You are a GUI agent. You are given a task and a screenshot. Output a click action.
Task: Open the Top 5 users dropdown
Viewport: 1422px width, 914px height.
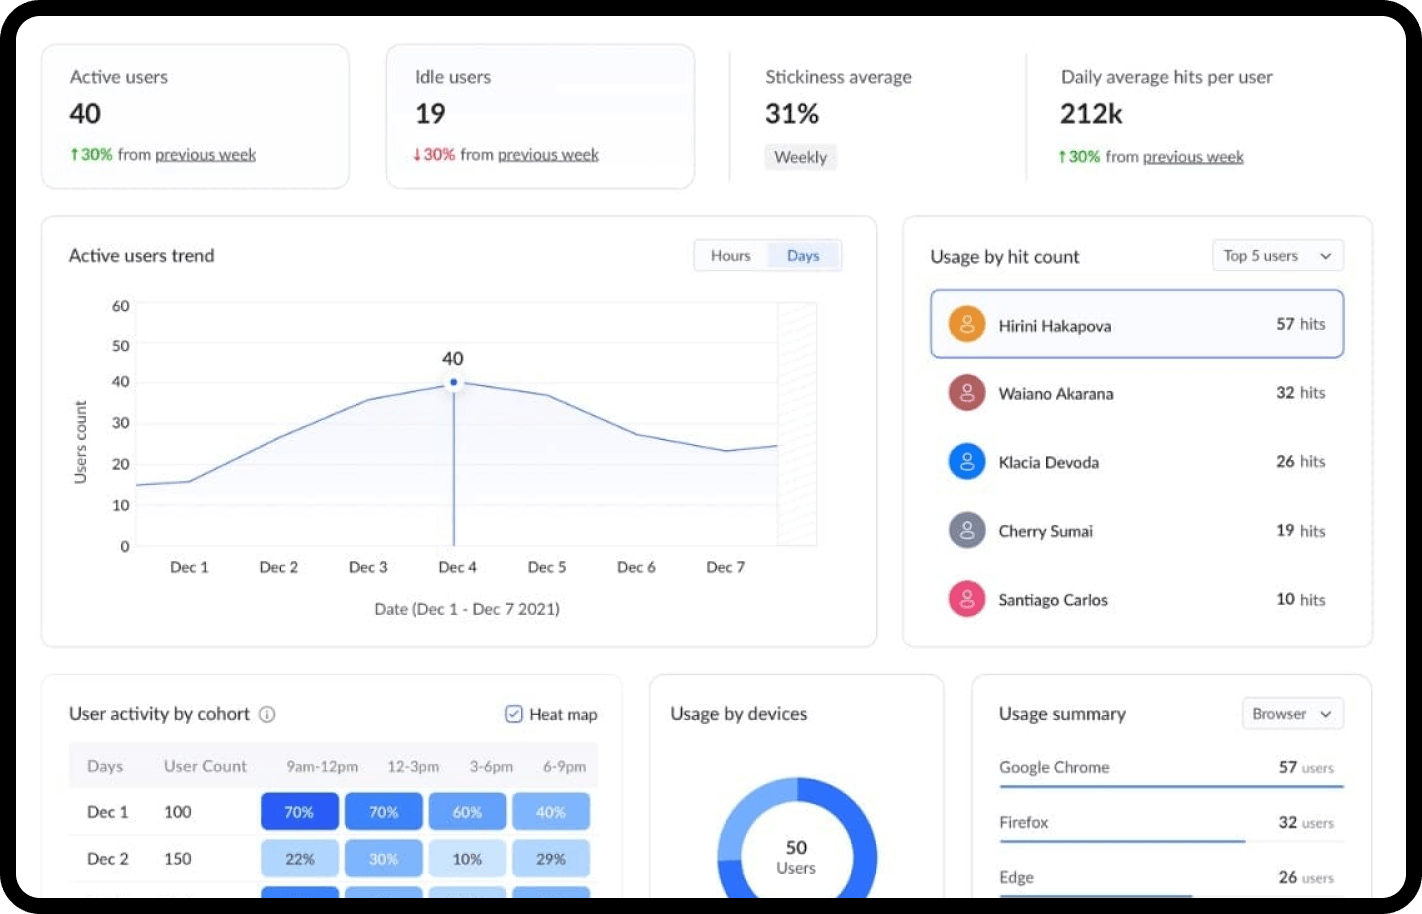pos(1276,256)
